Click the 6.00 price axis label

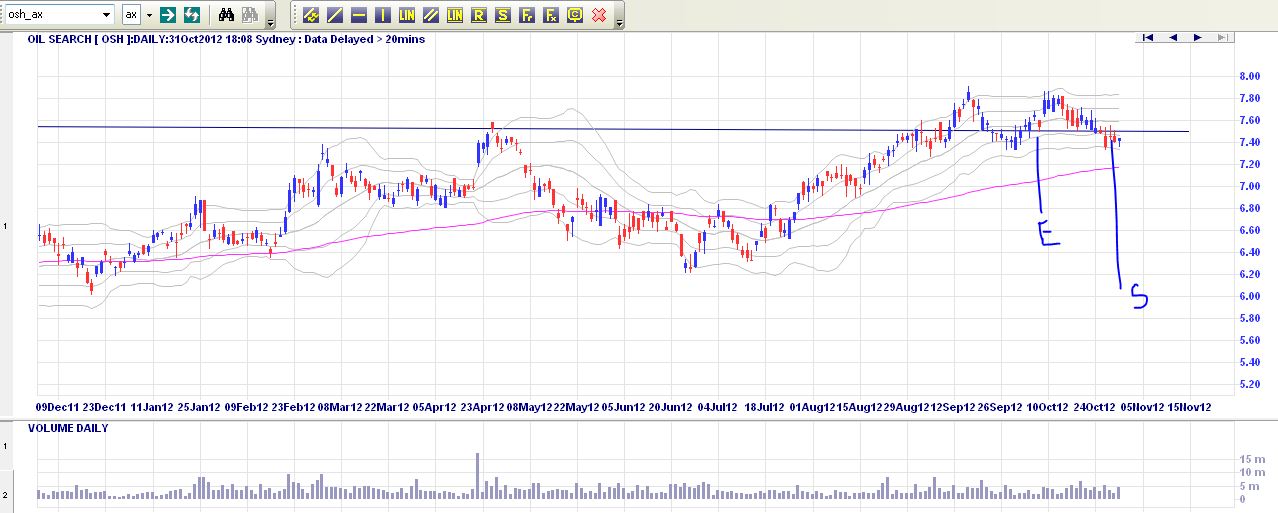click(1249, 296)
